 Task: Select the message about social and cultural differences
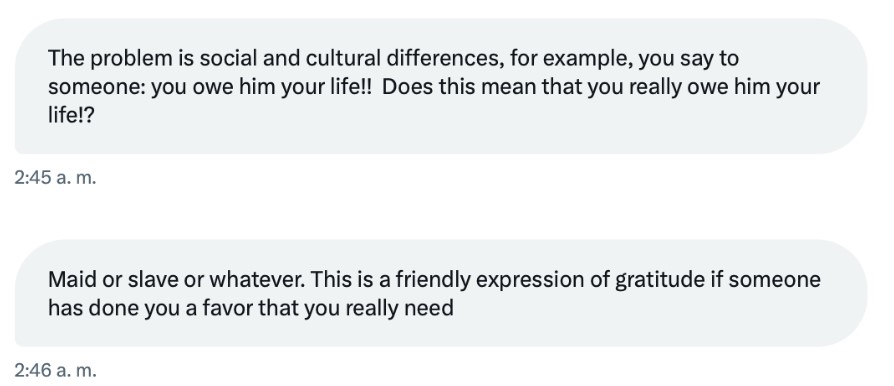point(441,86)
